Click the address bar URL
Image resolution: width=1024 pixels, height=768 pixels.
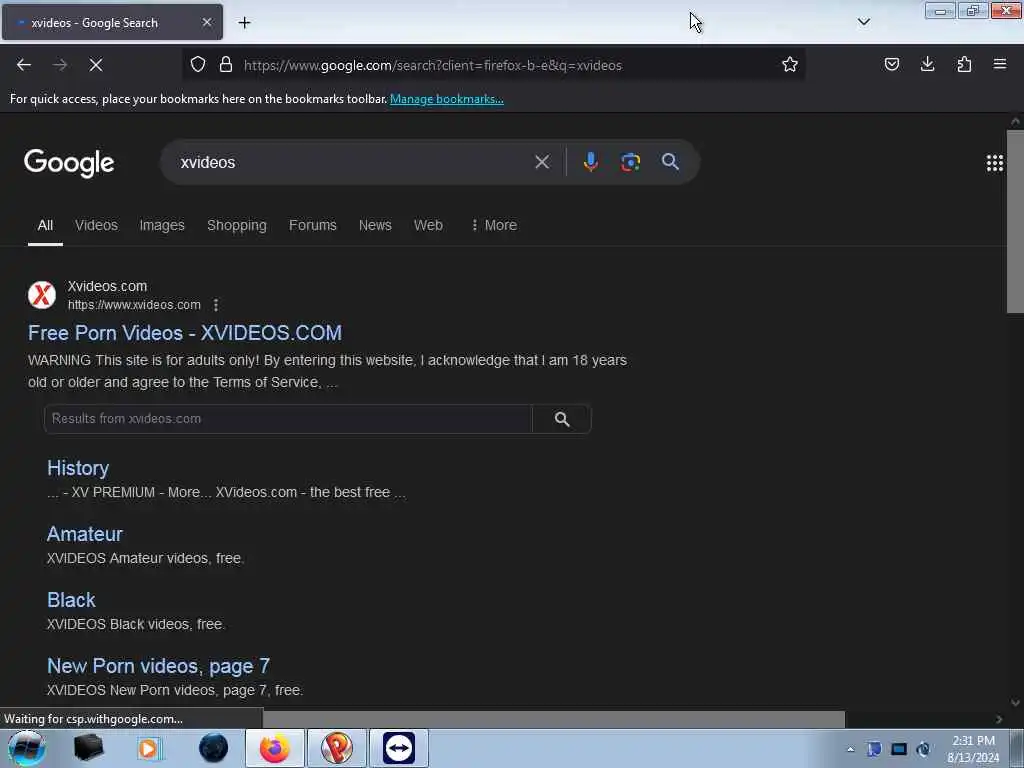432,65
